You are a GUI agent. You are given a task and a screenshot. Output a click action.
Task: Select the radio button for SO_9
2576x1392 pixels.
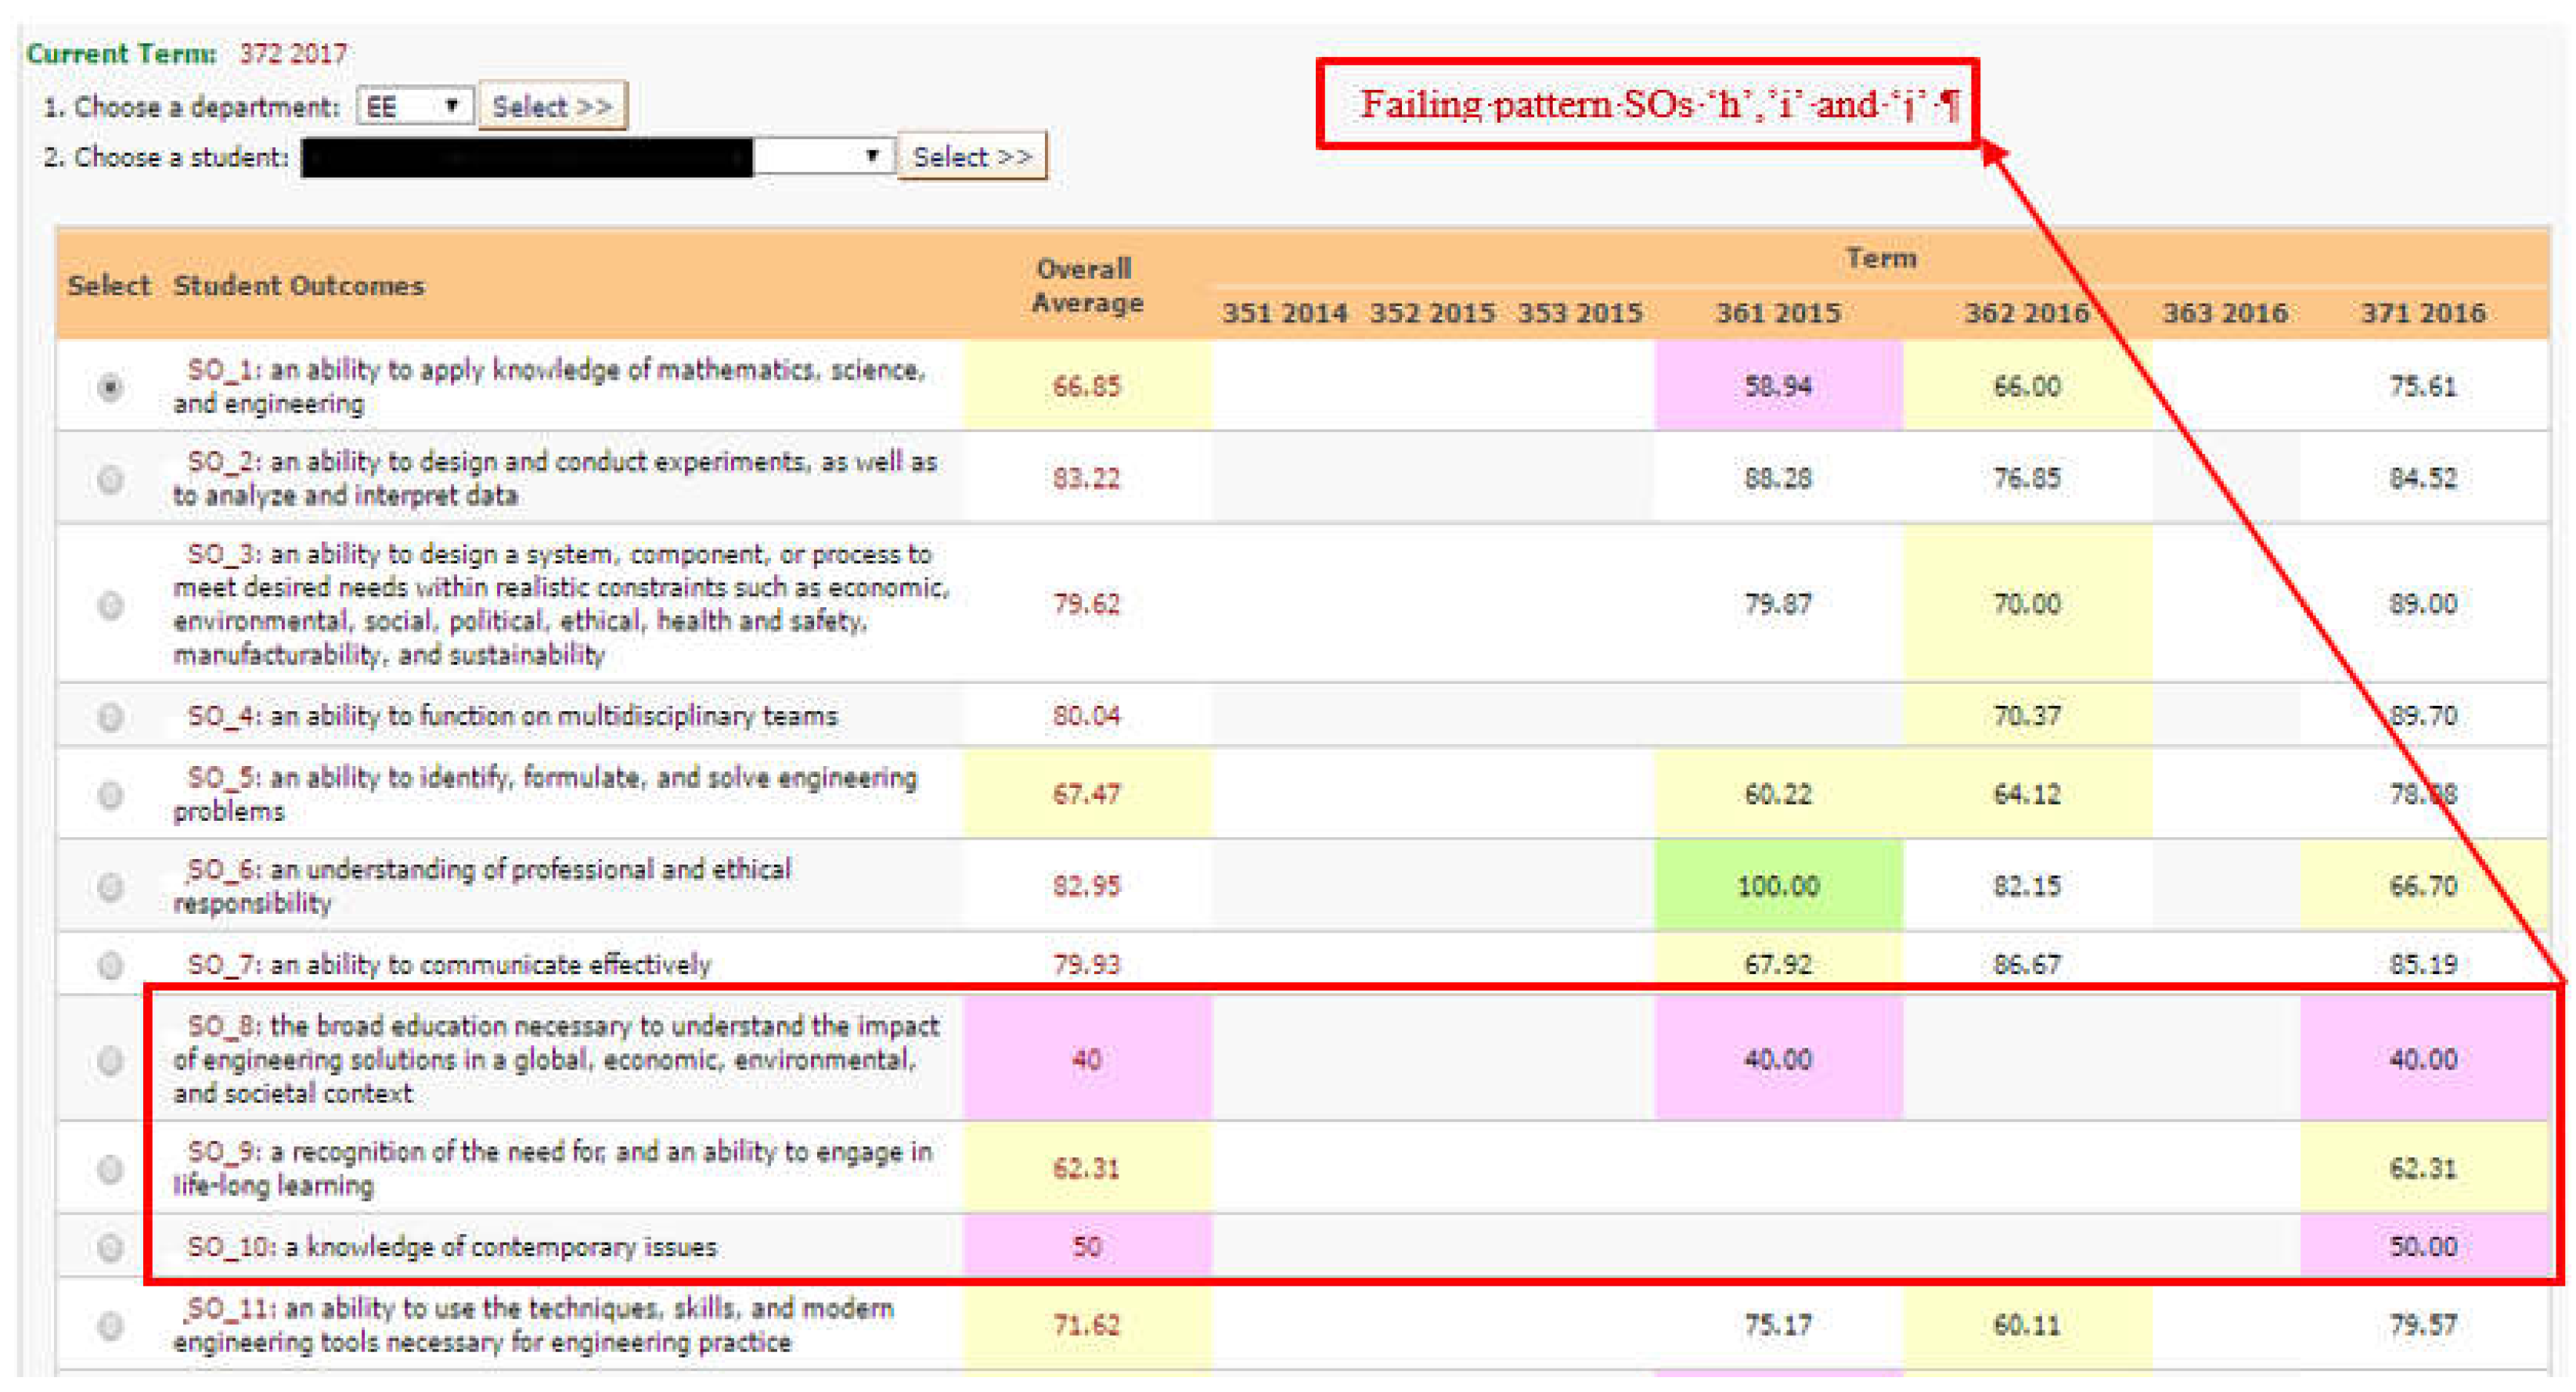tap(110, 1168)
